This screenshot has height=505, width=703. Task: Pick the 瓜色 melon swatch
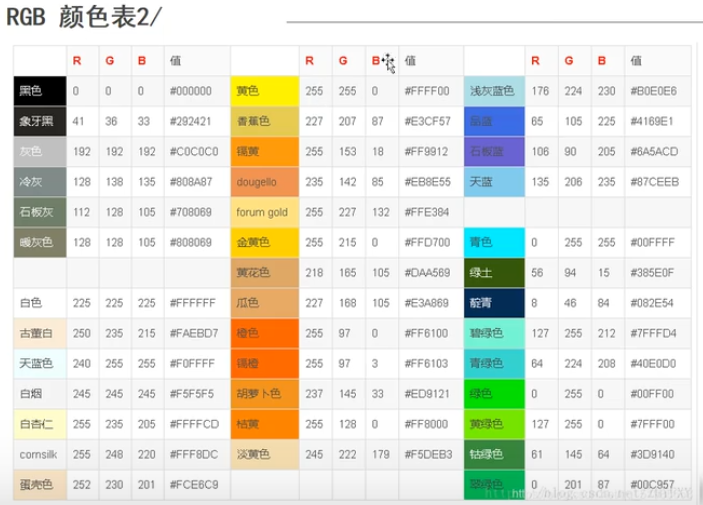(x=265, y=303)
